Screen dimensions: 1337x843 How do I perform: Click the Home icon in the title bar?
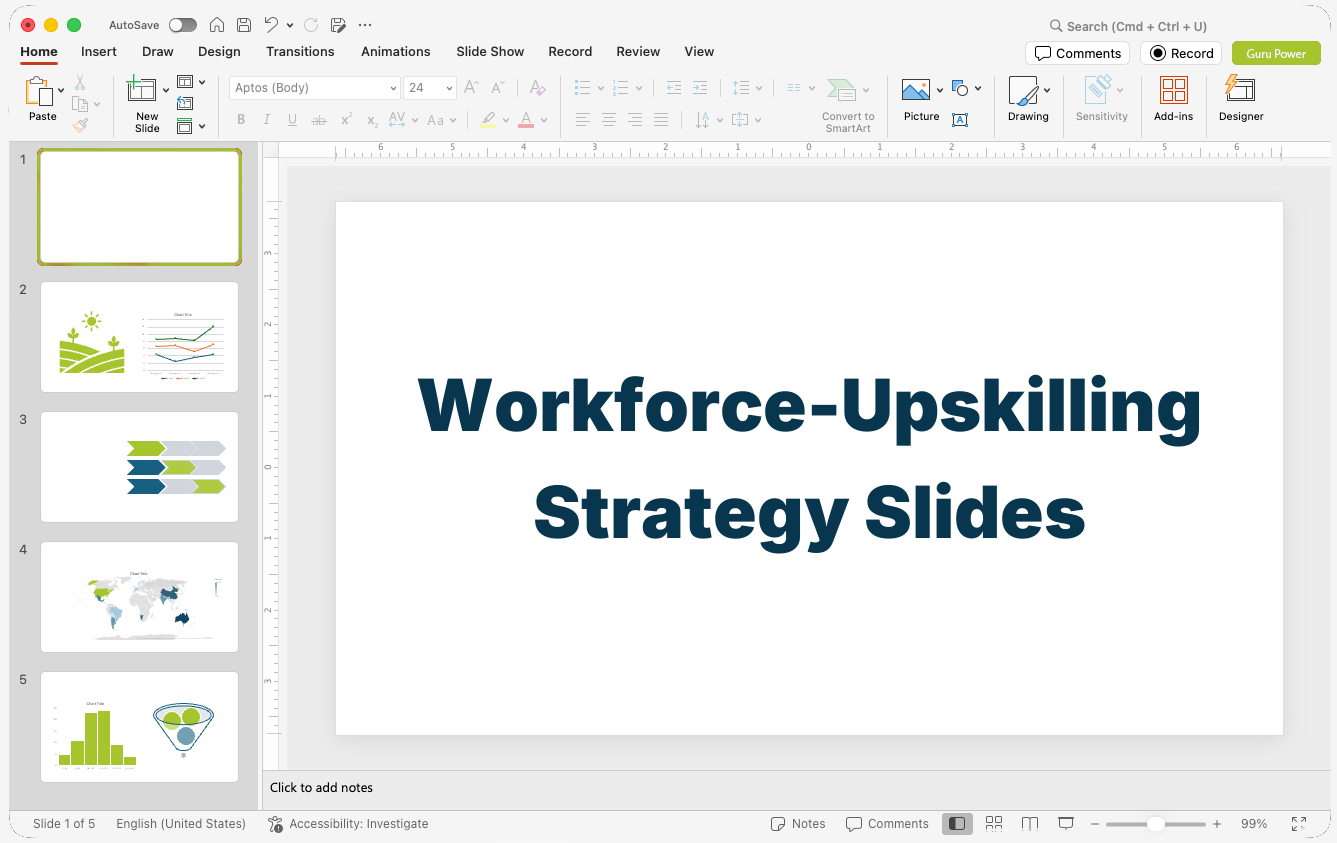tap(217, 25)
